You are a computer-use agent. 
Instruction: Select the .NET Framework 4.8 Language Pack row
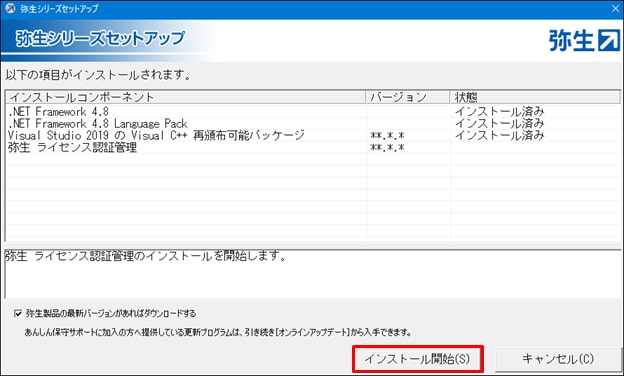click(313, 123)
